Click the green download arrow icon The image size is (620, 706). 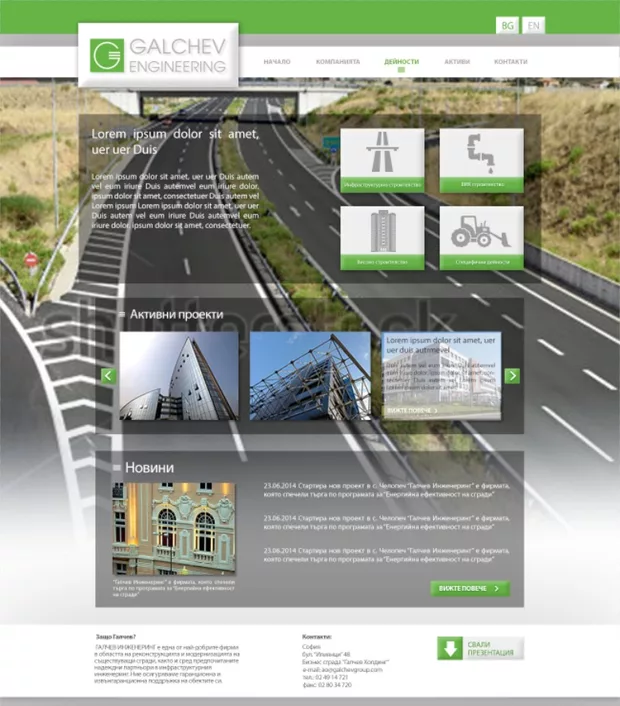point(450,648)
